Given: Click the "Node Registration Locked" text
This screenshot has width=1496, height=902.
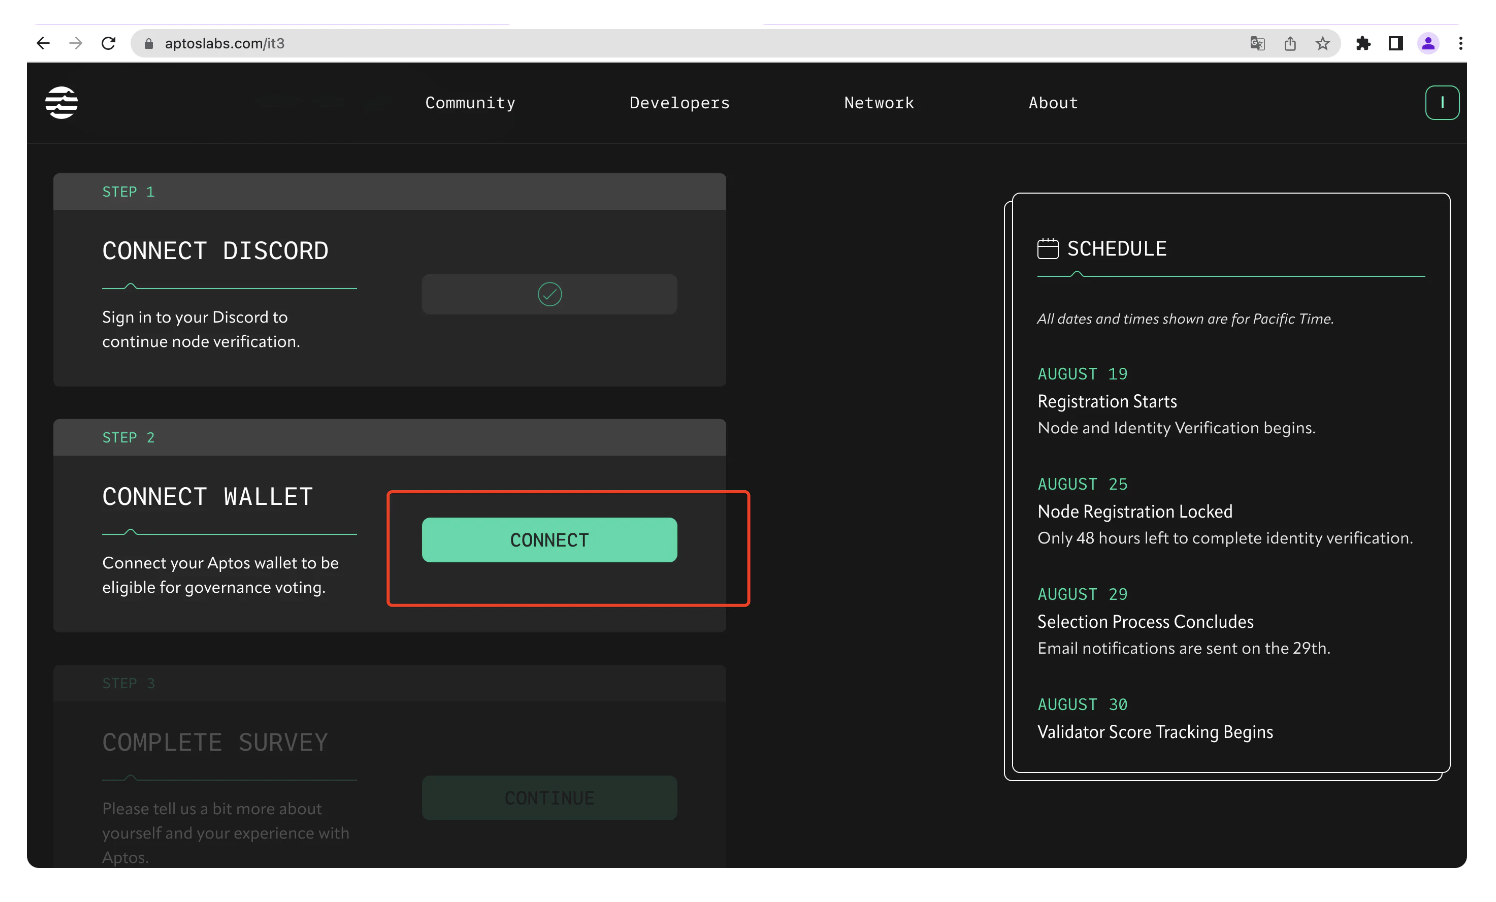Looking at the screenshot, I should coord(1135,511).
